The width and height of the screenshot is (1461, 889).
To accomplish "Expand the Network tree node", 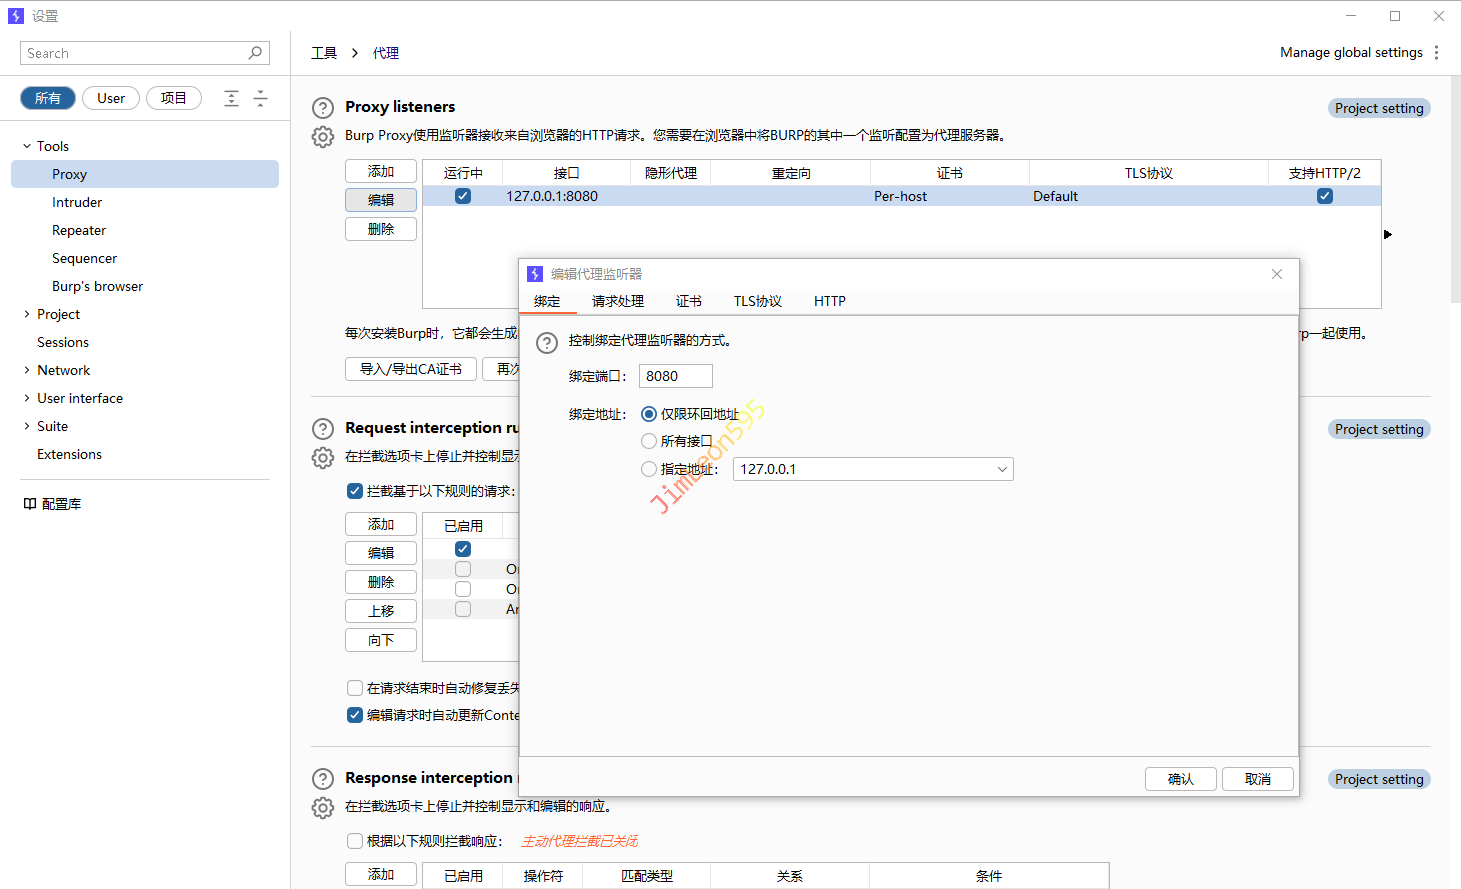I will coord(27,370).
